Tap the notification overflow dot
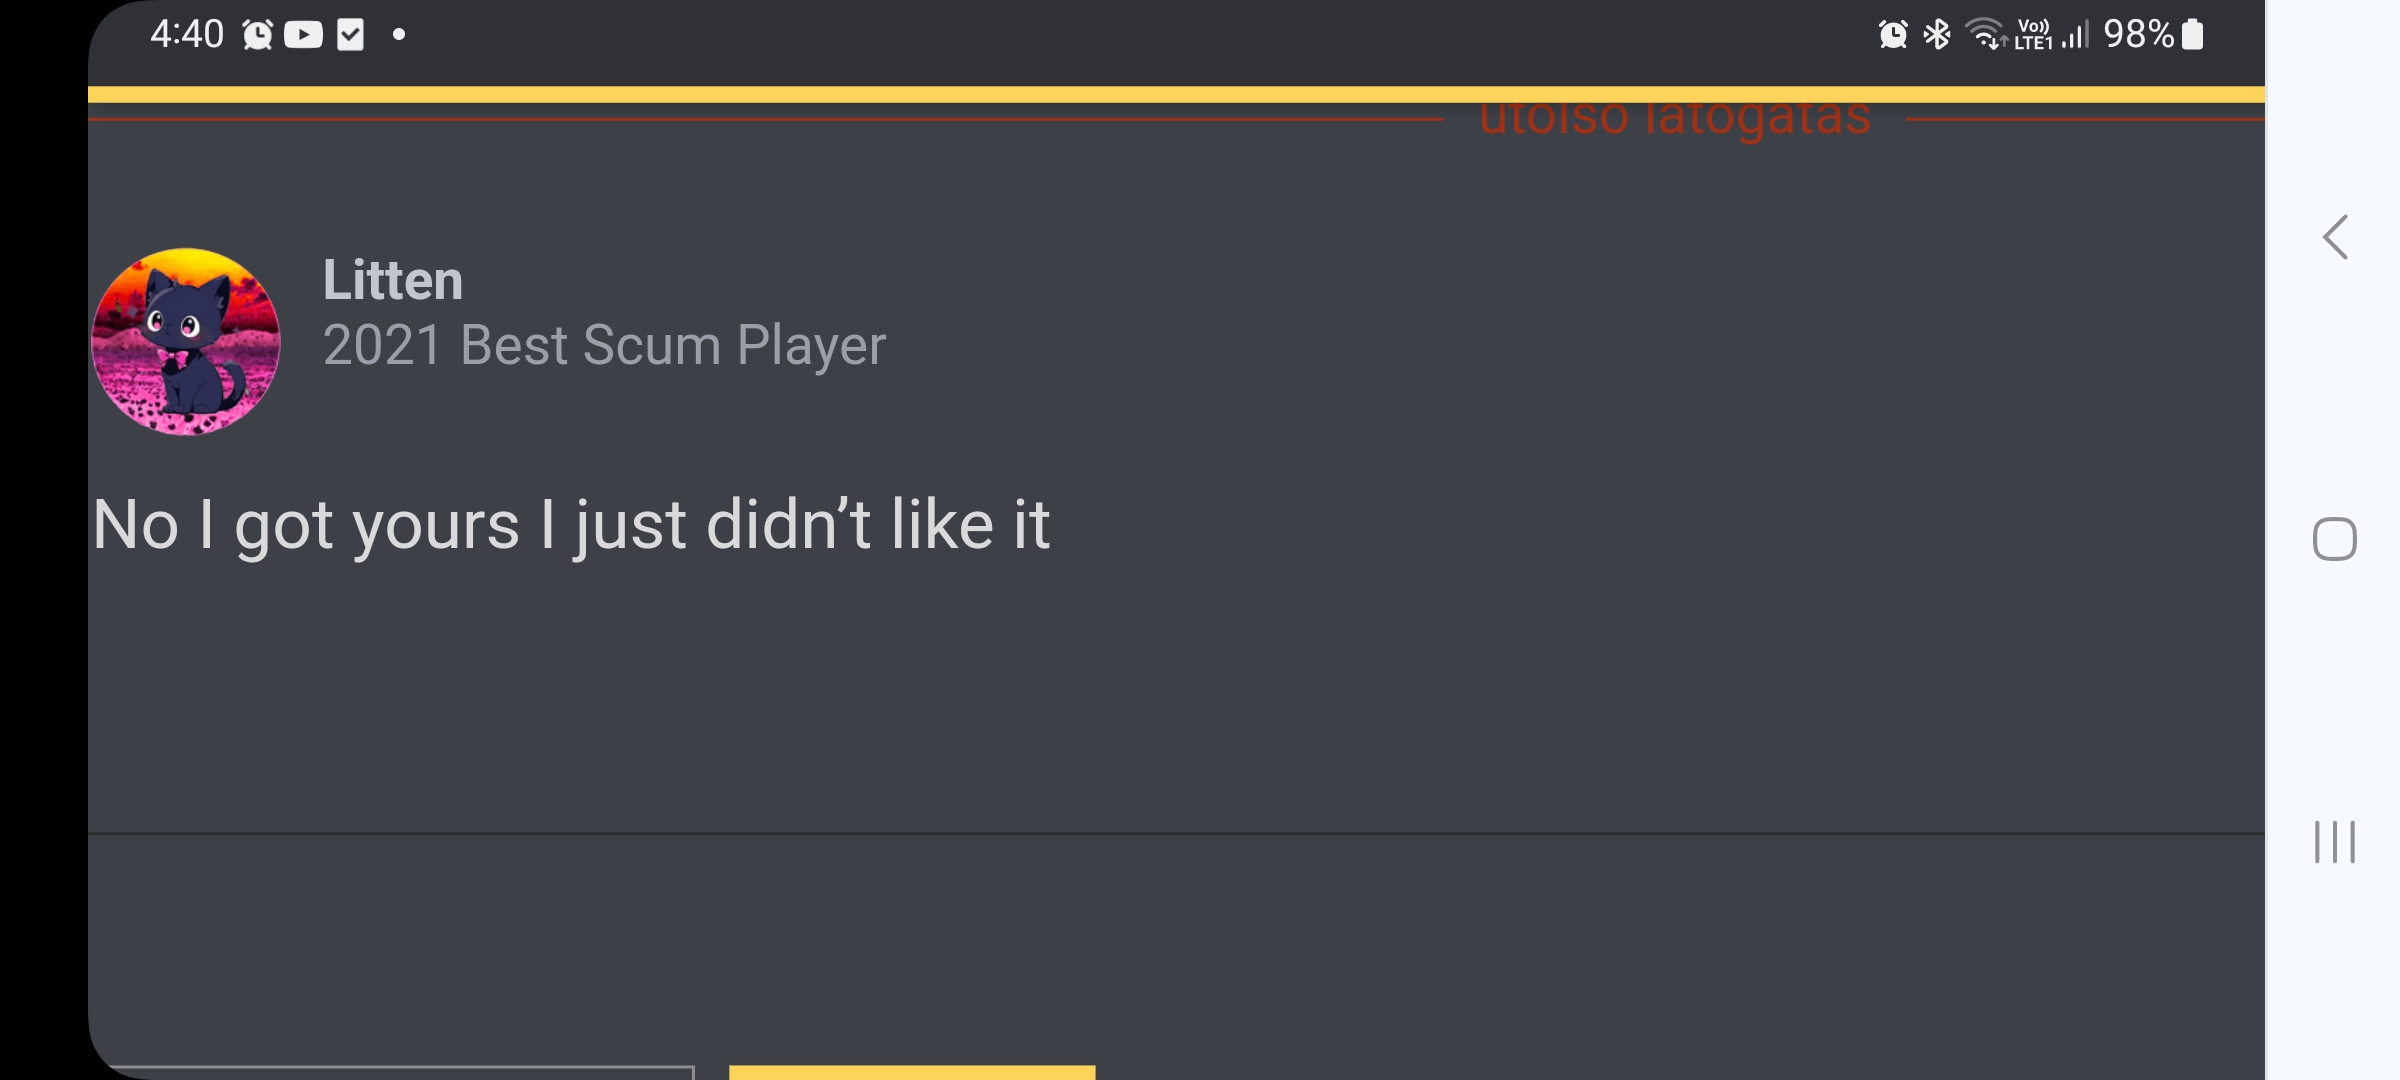This screenshot has height=1080, width=2400. click(399, 35)
